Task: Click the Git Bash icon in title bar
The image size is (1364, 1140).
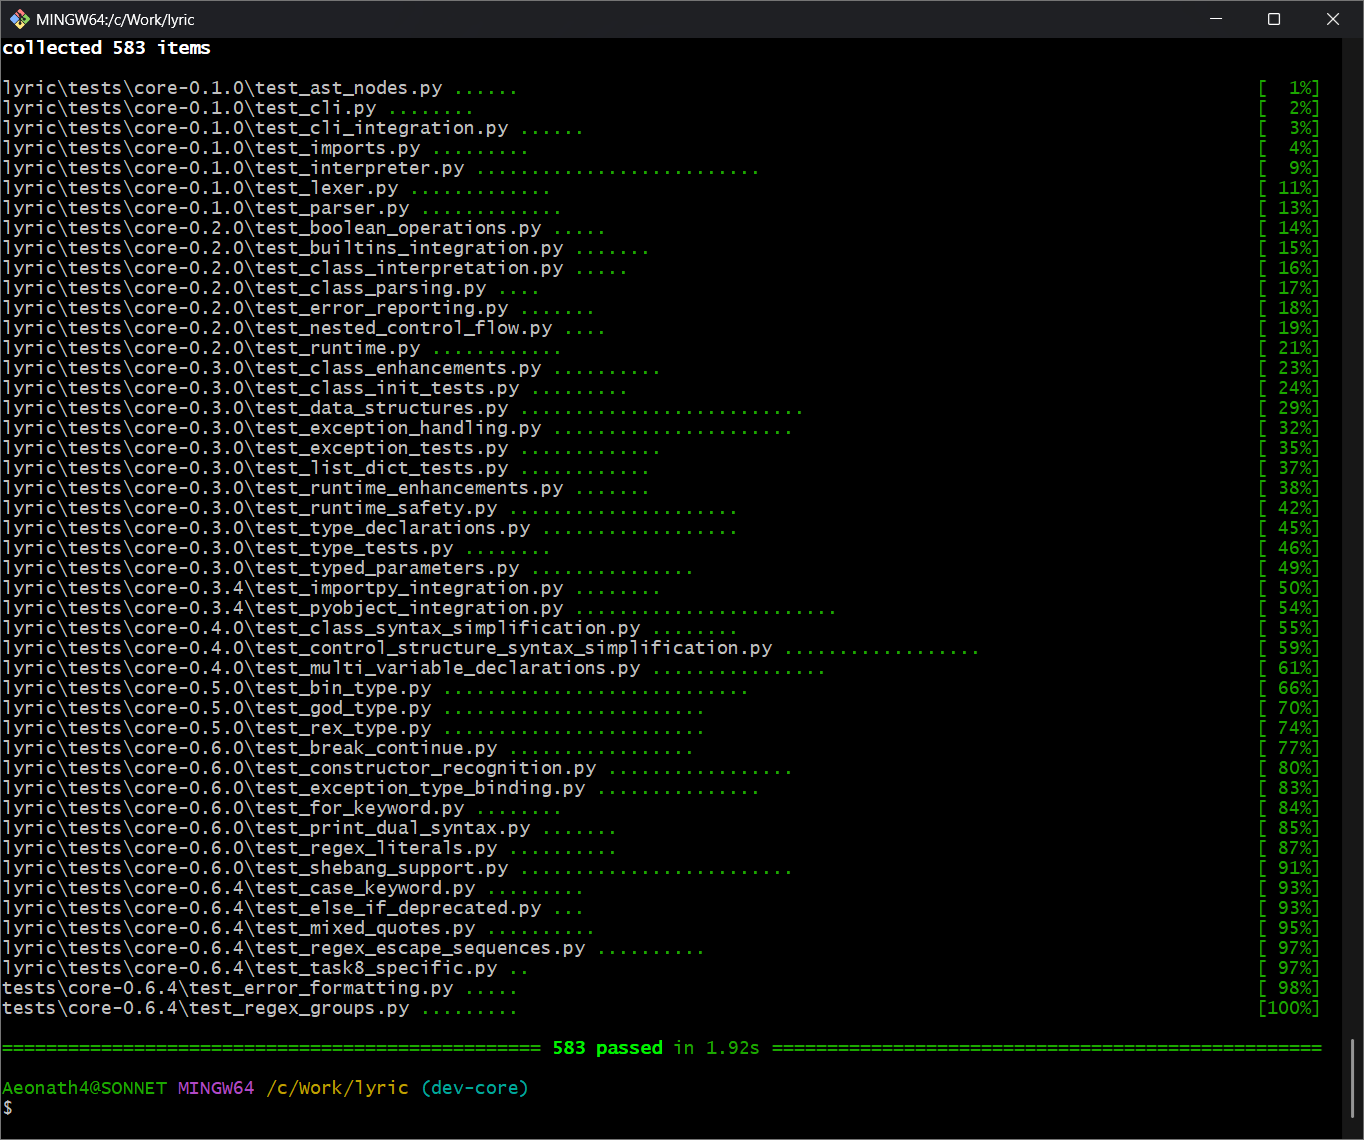Action: (19, 19)
